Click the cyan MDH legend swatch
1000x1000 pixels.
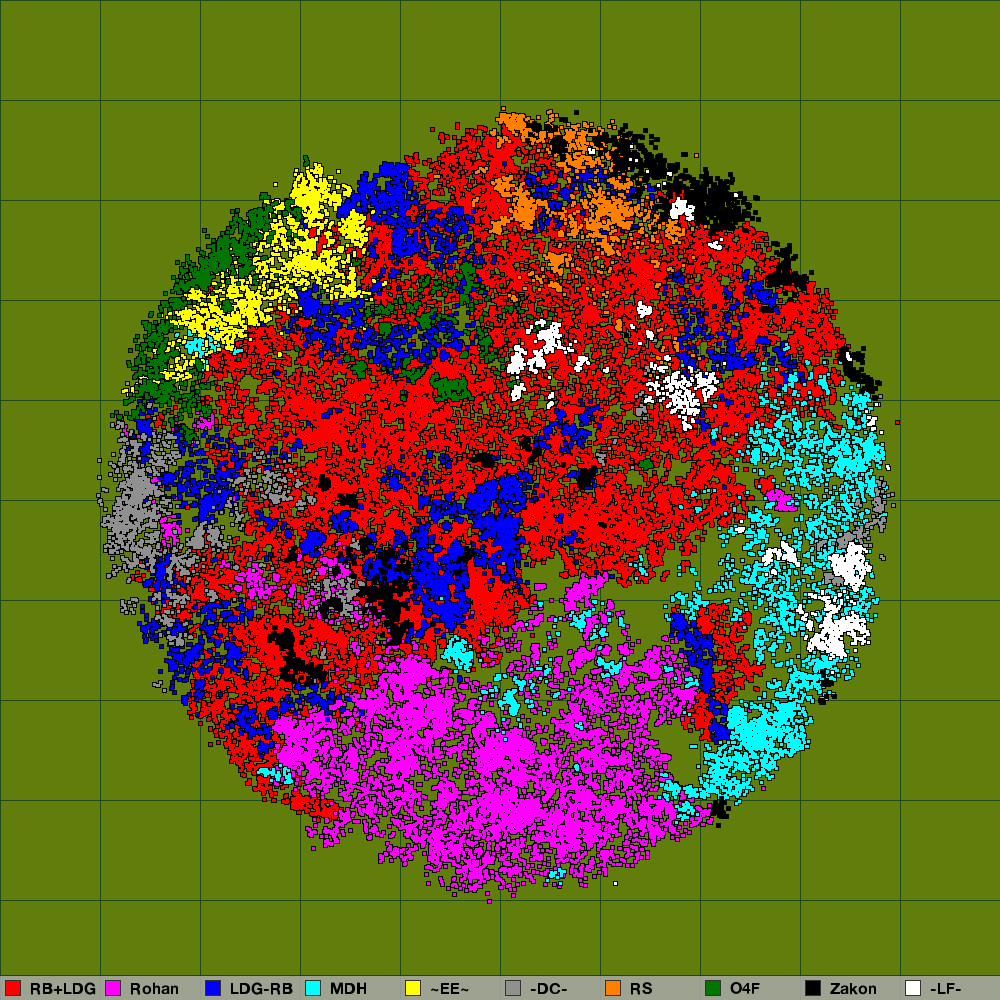pyautogui.click(x=313, y=988)
